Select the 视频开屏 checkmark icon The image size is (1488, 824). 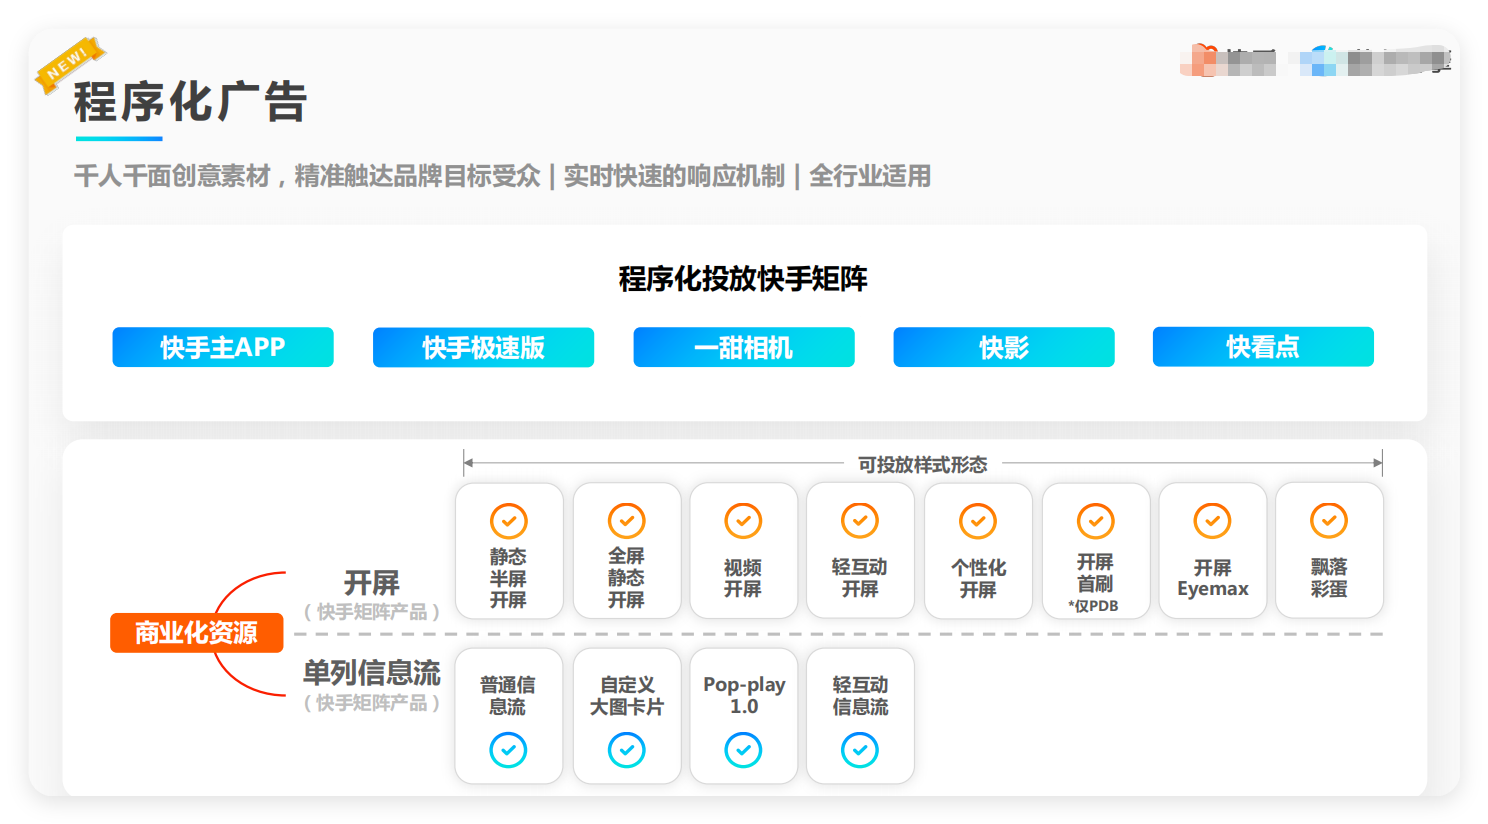click(744, 520)
